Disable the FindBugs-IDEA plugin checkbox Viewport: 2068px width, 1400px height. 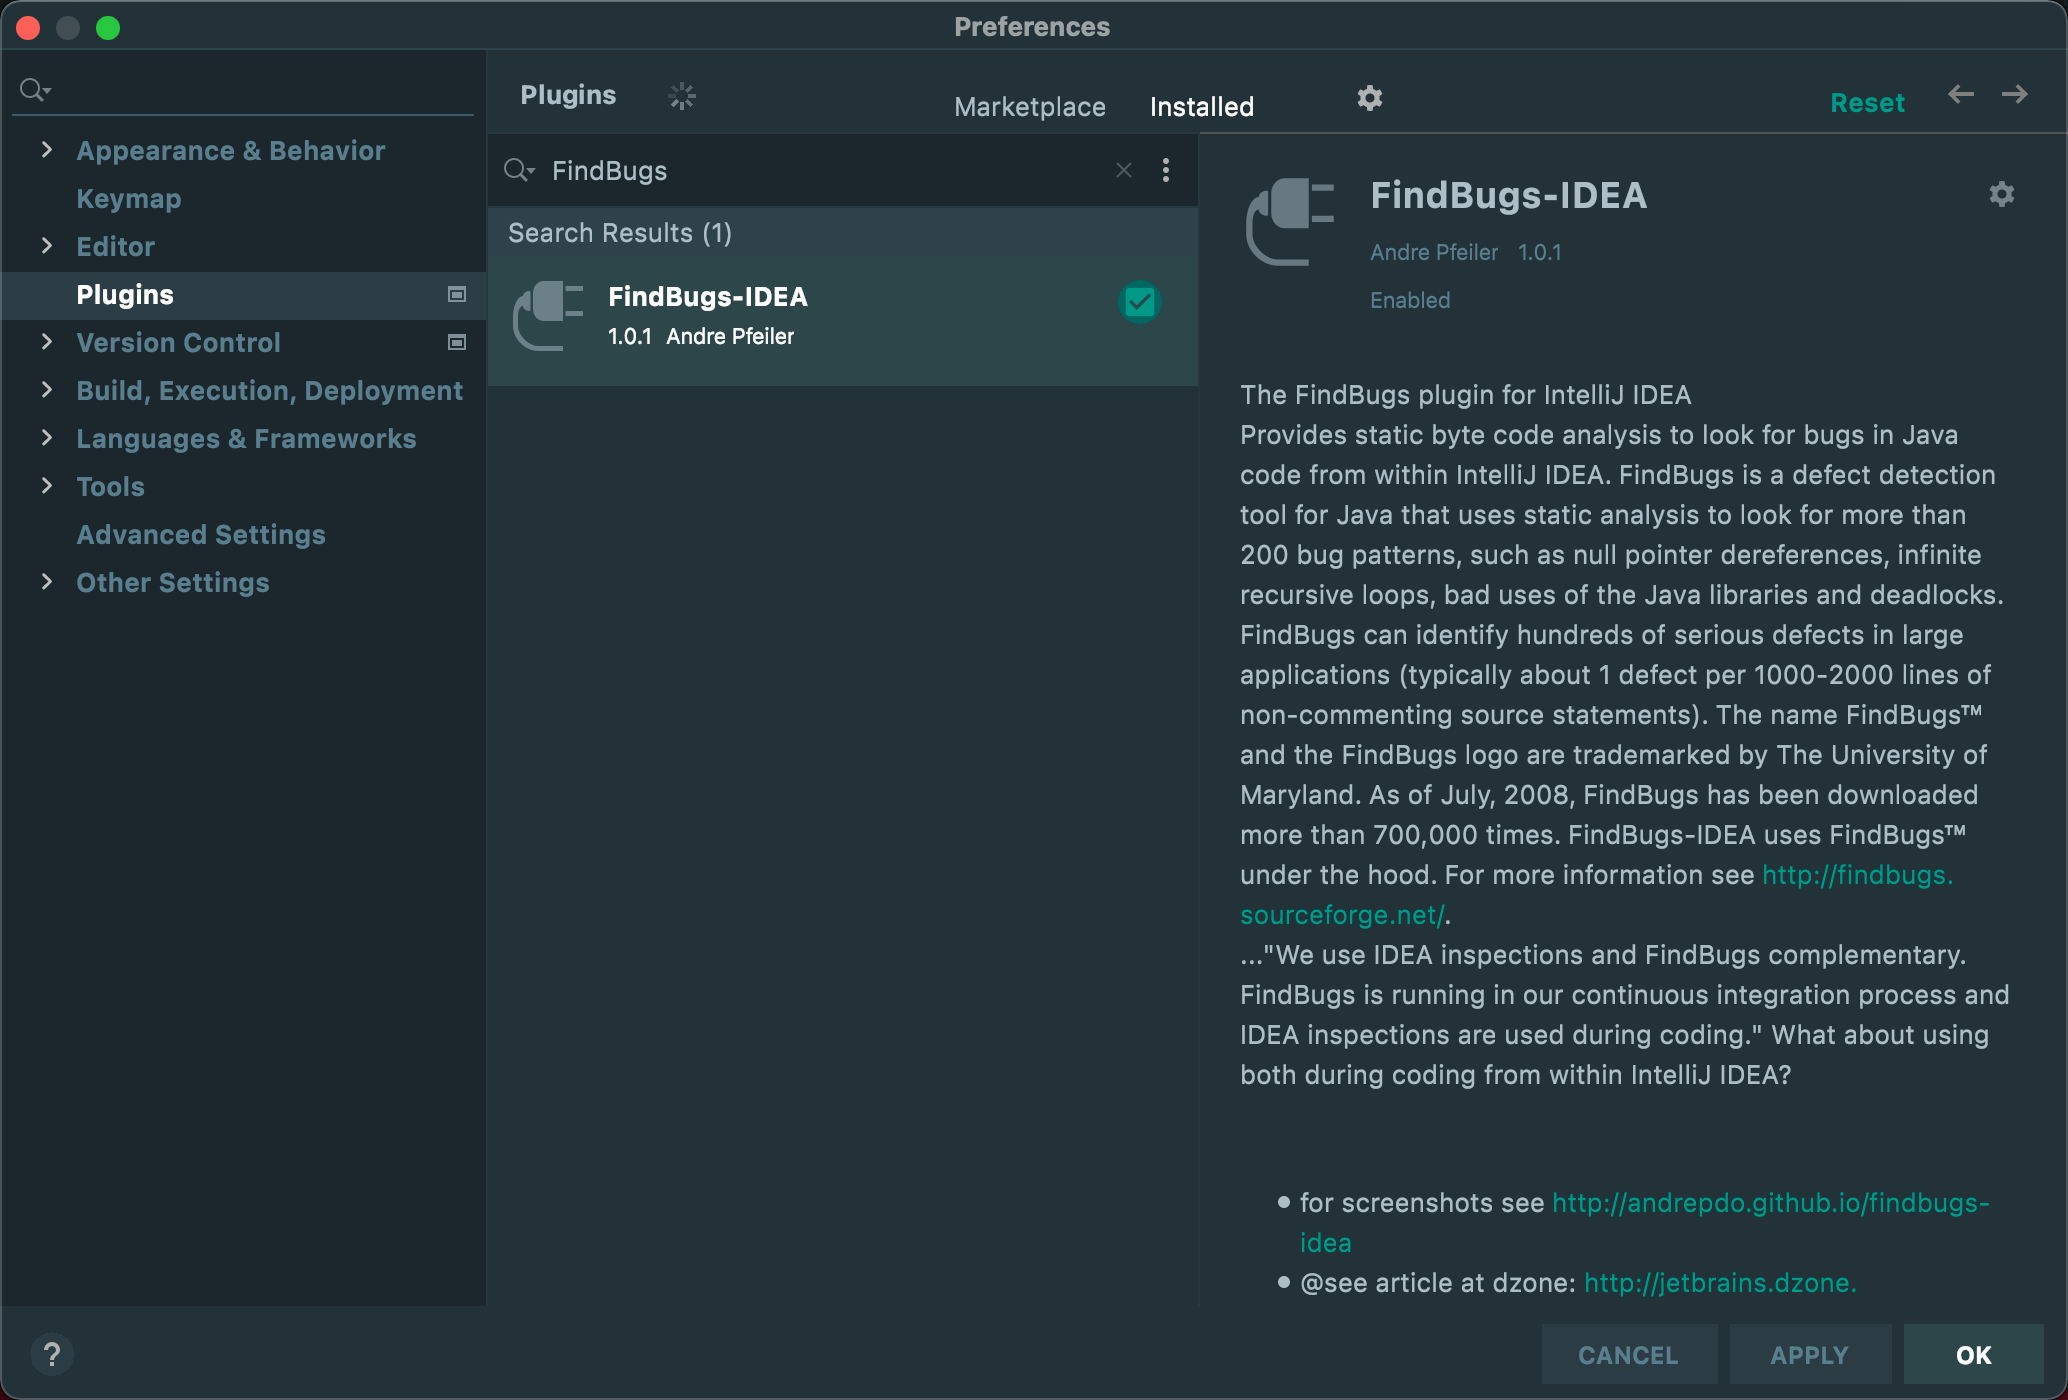(x=1140, y=302)
